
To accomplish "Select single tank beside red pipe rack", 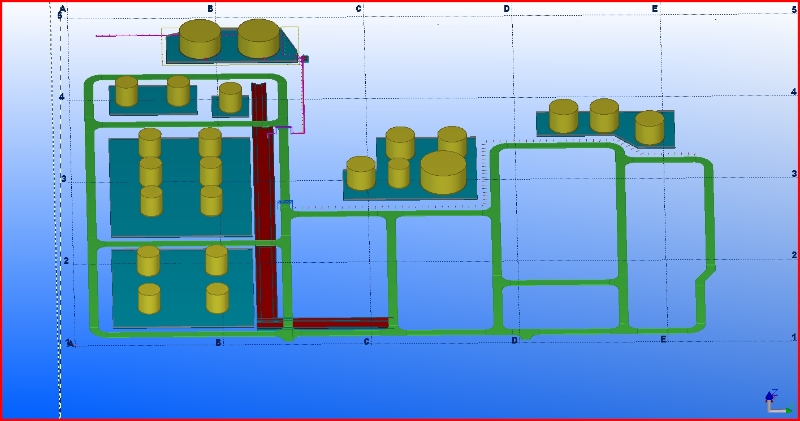I will point(230,97).
